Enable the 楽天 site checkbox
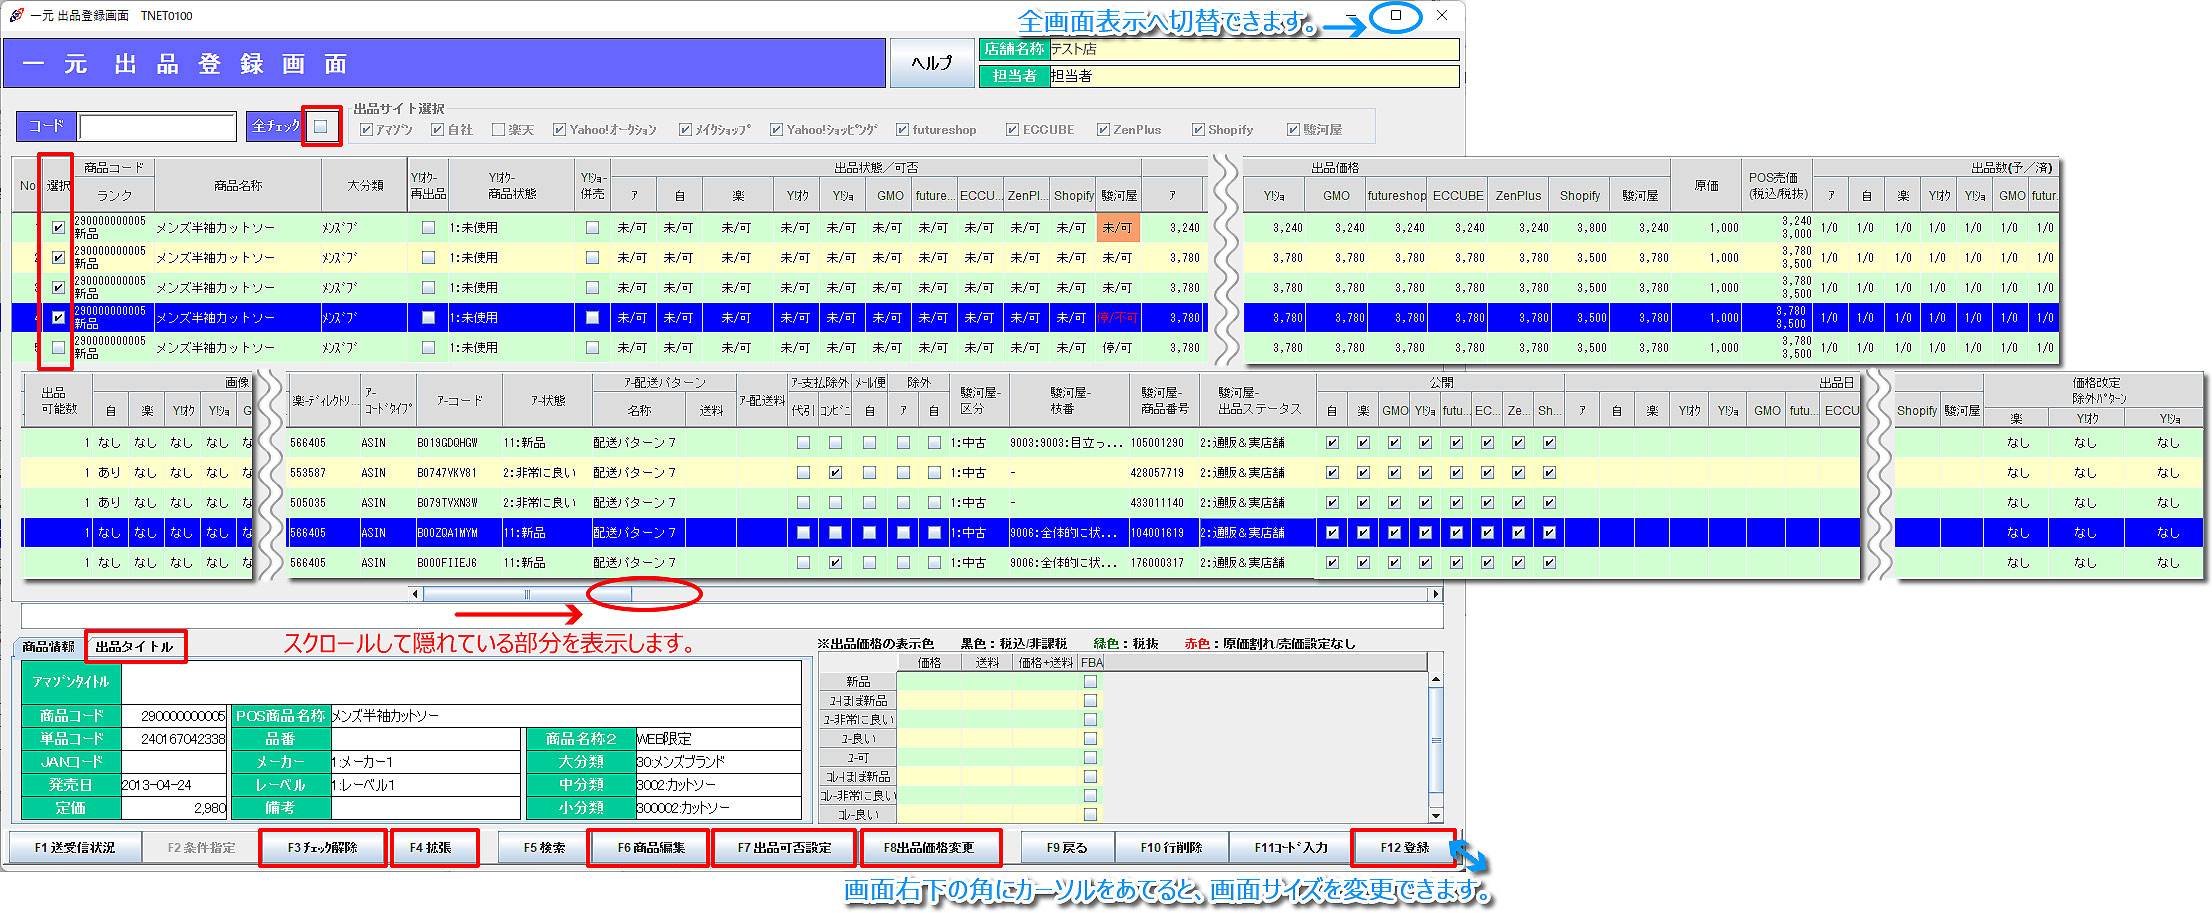Viewport: 2212px width, 913px height. coord(498,130)
